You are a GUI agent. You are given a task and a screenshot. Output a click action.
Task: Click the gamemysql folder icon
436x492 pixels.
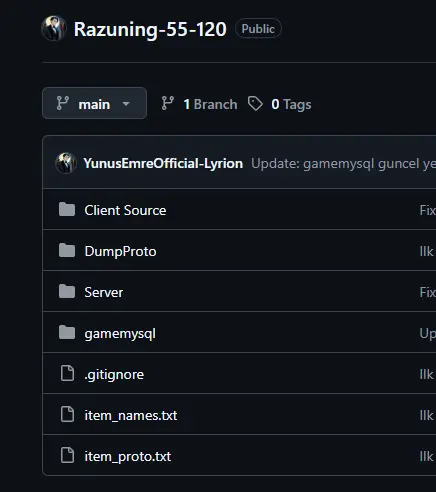[67, 333]
